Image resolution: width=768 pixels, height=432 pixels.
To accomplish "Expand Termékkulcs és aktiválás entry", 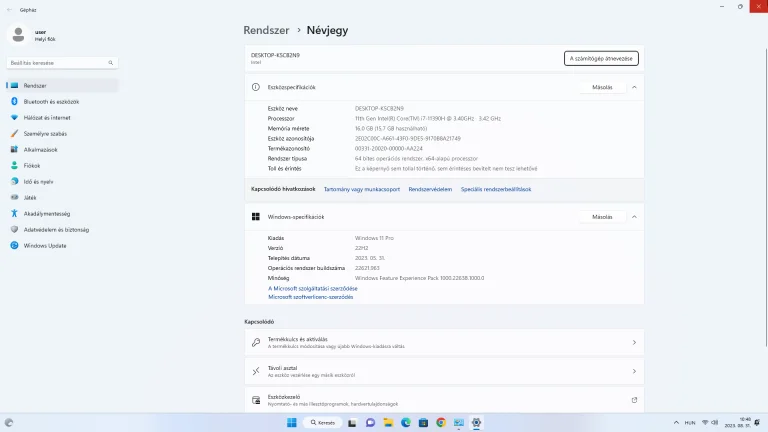I will [634, 342].
